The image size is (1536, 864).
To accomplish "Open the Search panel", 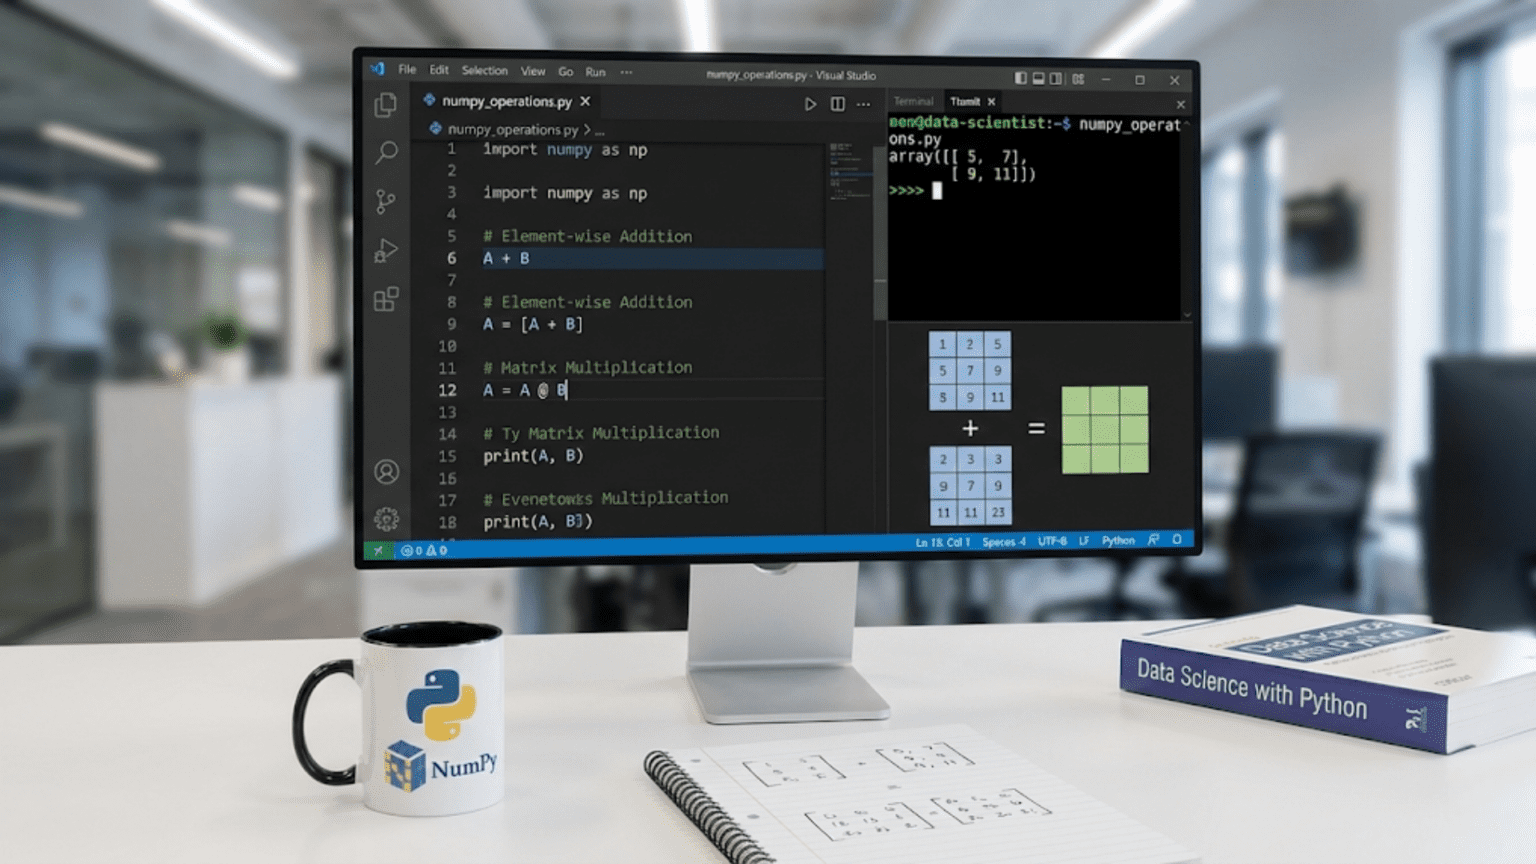I will tap(385, 151).
